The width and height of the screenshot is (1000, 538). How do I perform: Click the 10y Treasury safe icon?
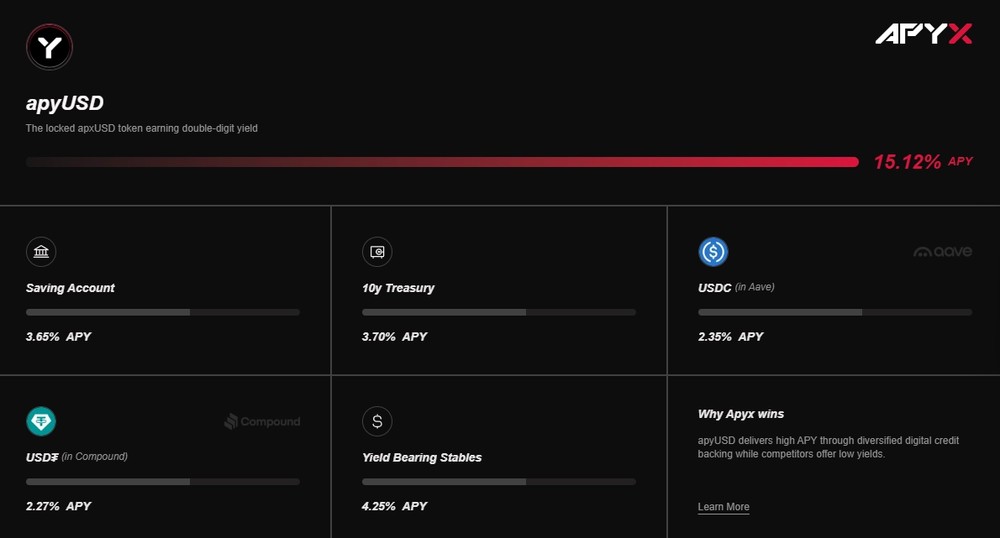tap(377, 252)
